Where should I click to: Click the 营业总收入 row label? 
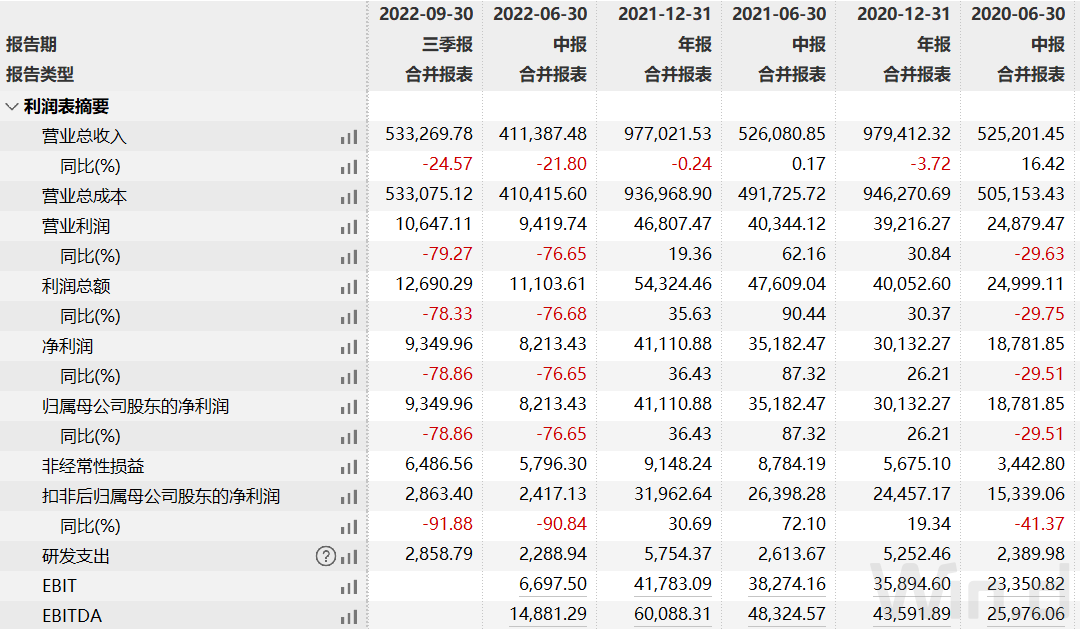point(84,136)
